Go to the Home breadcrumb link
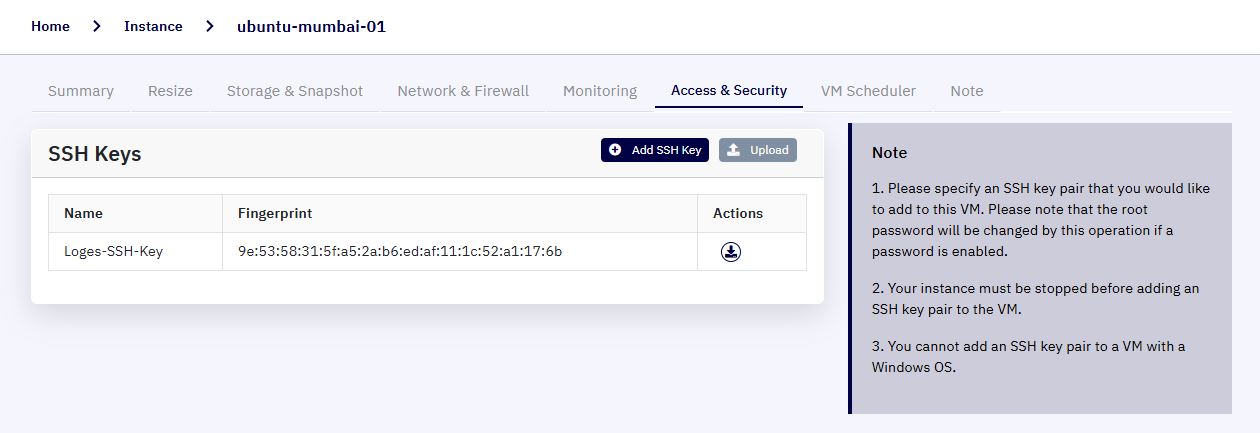The width and height of the screenshot is (1260, 433). click(50, 27)
